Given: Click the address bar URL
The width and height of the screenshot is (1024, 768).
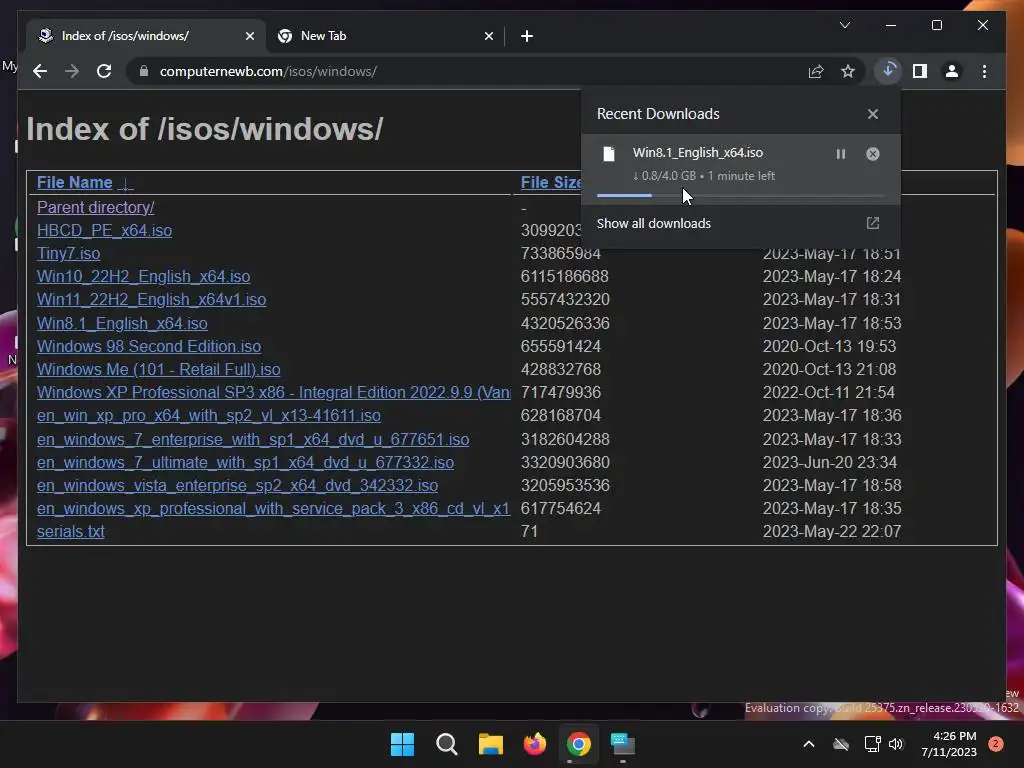Looking at the screenshot, I should [268, 71].
